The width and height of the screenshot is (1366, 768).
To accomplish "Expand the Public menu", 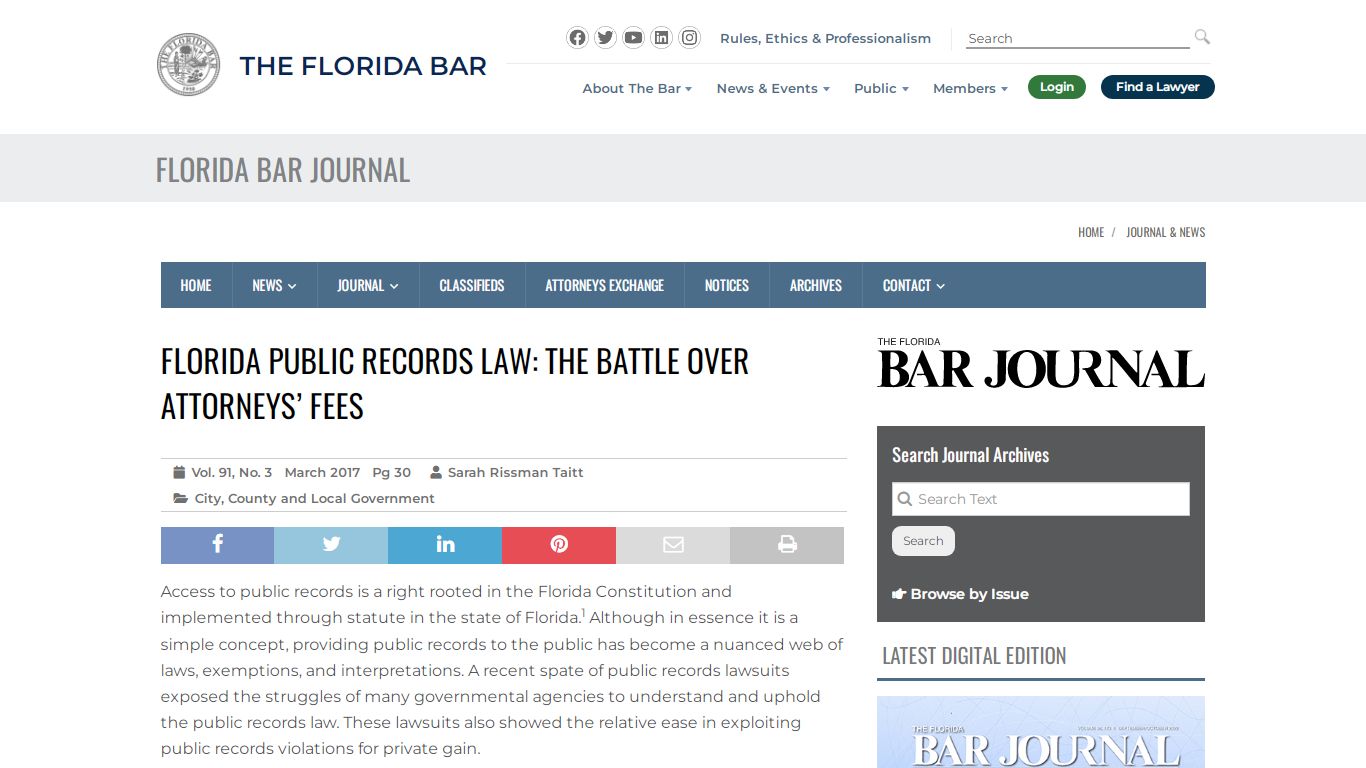I will click(x=881, y=88).
